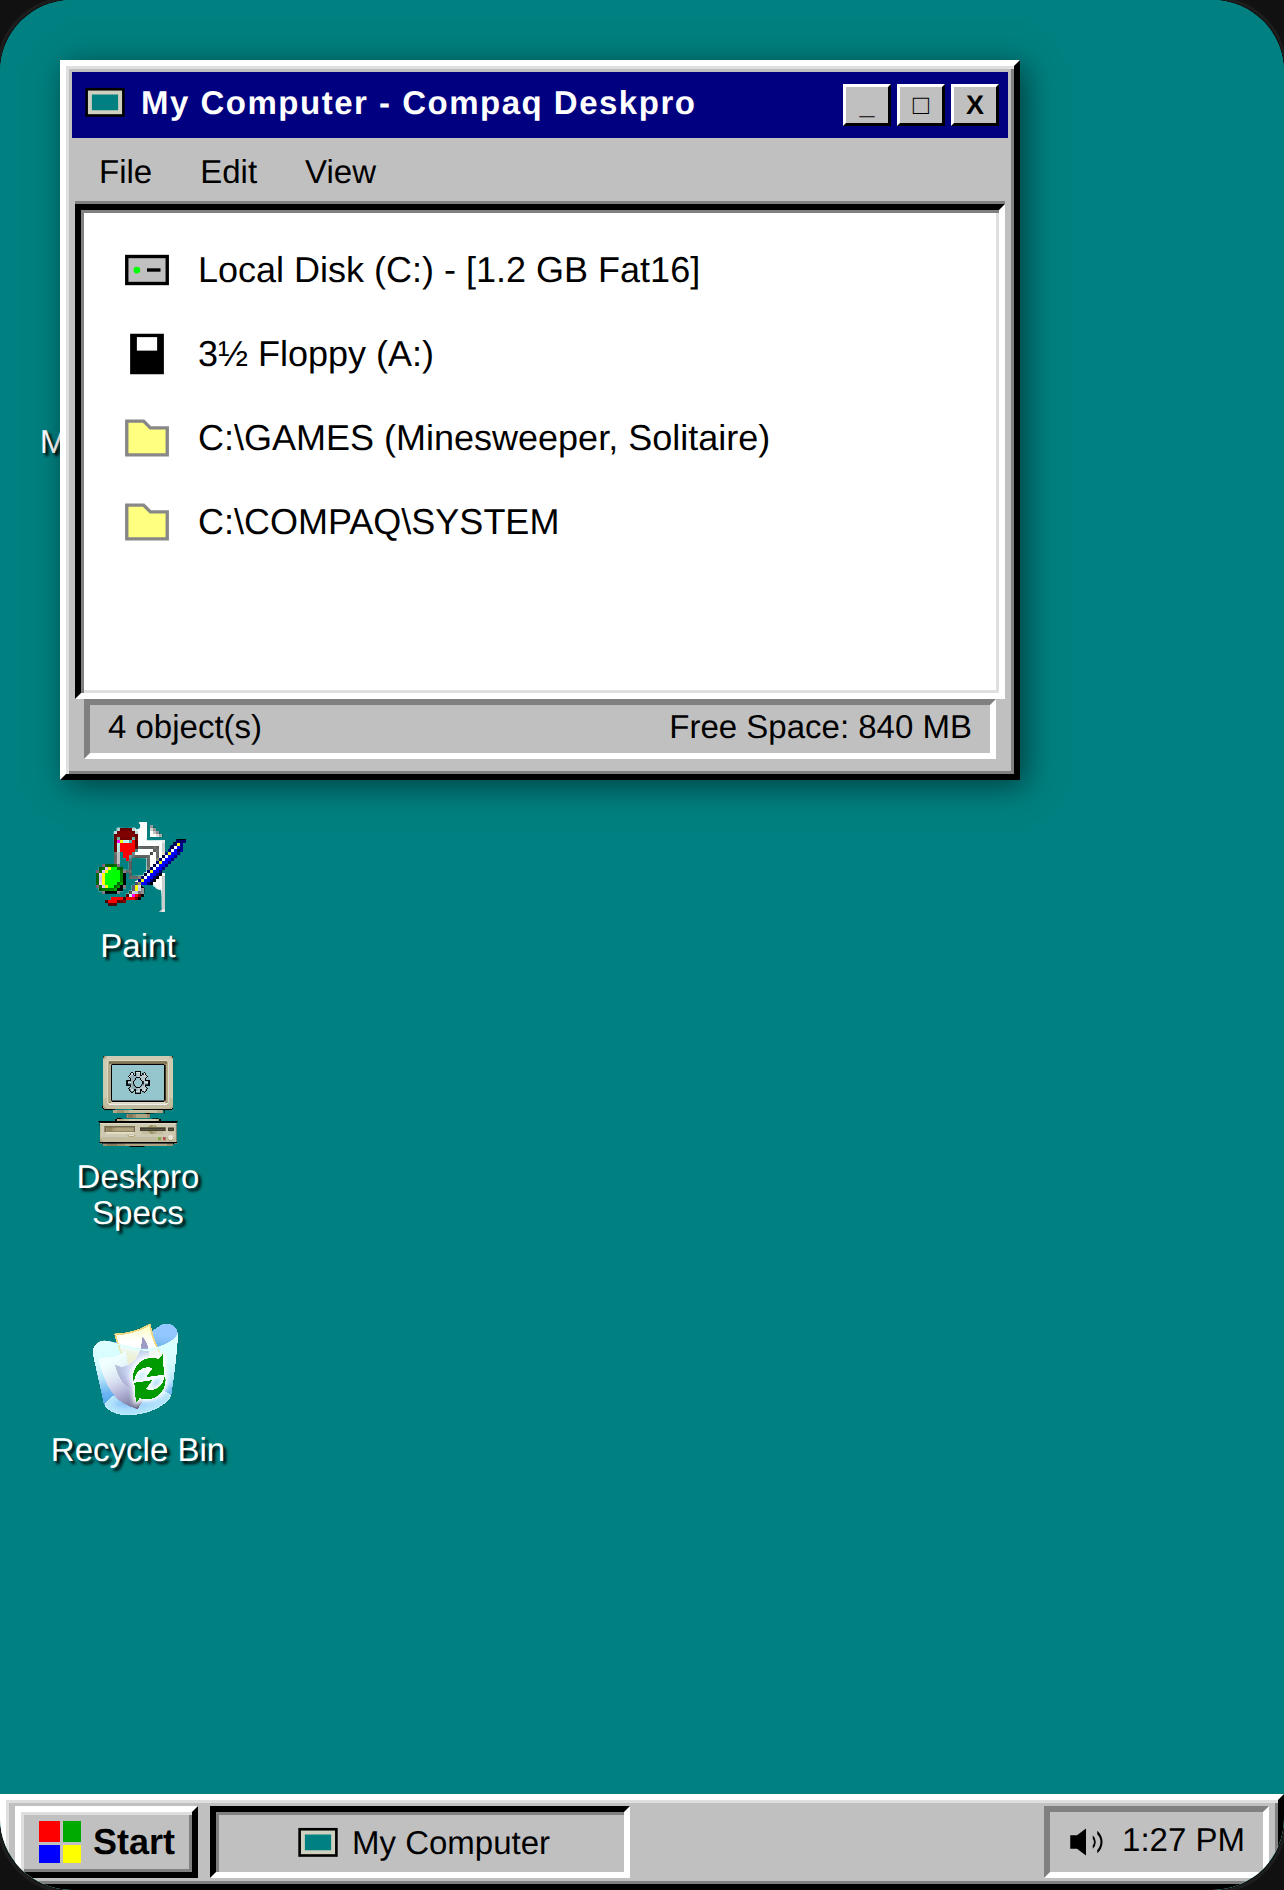Select the text '3½ Floppy (A:)'
This screenshot has width=1284, height=1890.
(x=316, y=354)
